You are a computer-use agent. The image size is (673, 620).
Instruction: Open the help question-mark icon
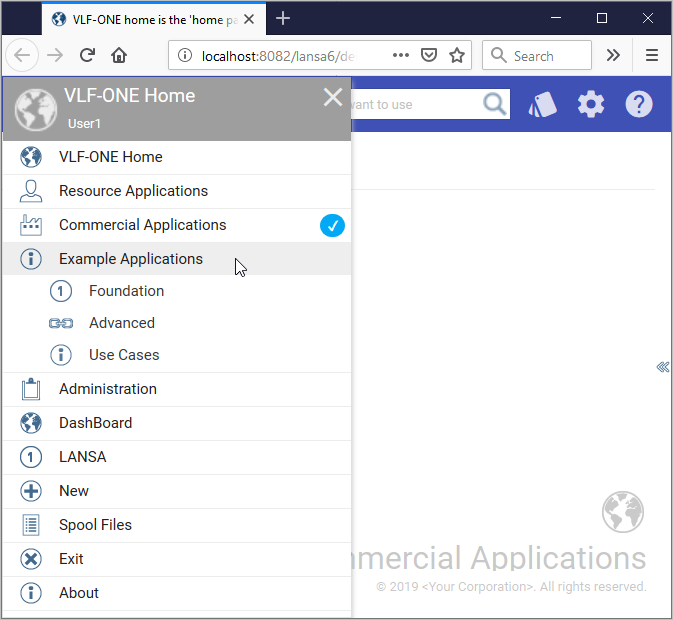click(x=639, y=104)
